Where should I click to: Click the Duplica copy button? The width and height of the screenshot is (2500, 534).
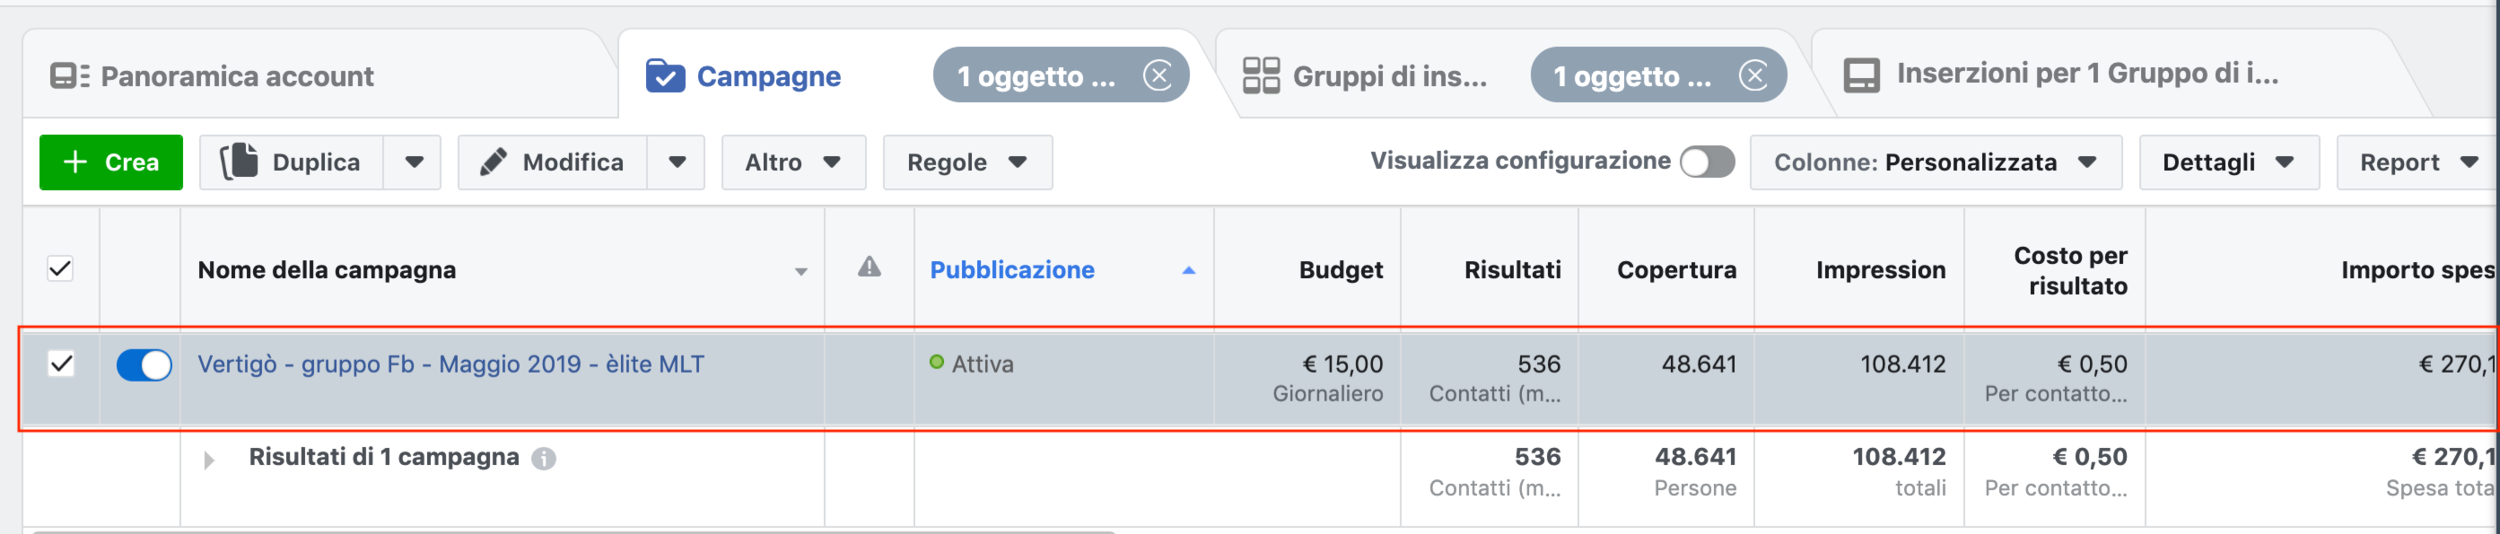point(292,162)
